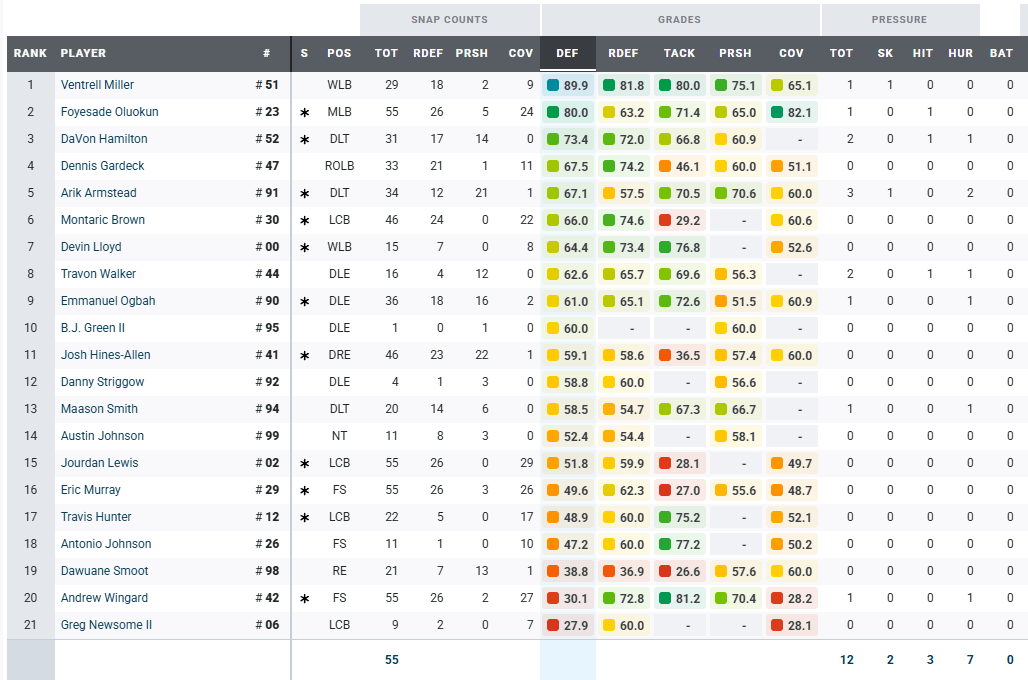
Task: Sort by the SK pressure column header
Action: coord(885,53)
